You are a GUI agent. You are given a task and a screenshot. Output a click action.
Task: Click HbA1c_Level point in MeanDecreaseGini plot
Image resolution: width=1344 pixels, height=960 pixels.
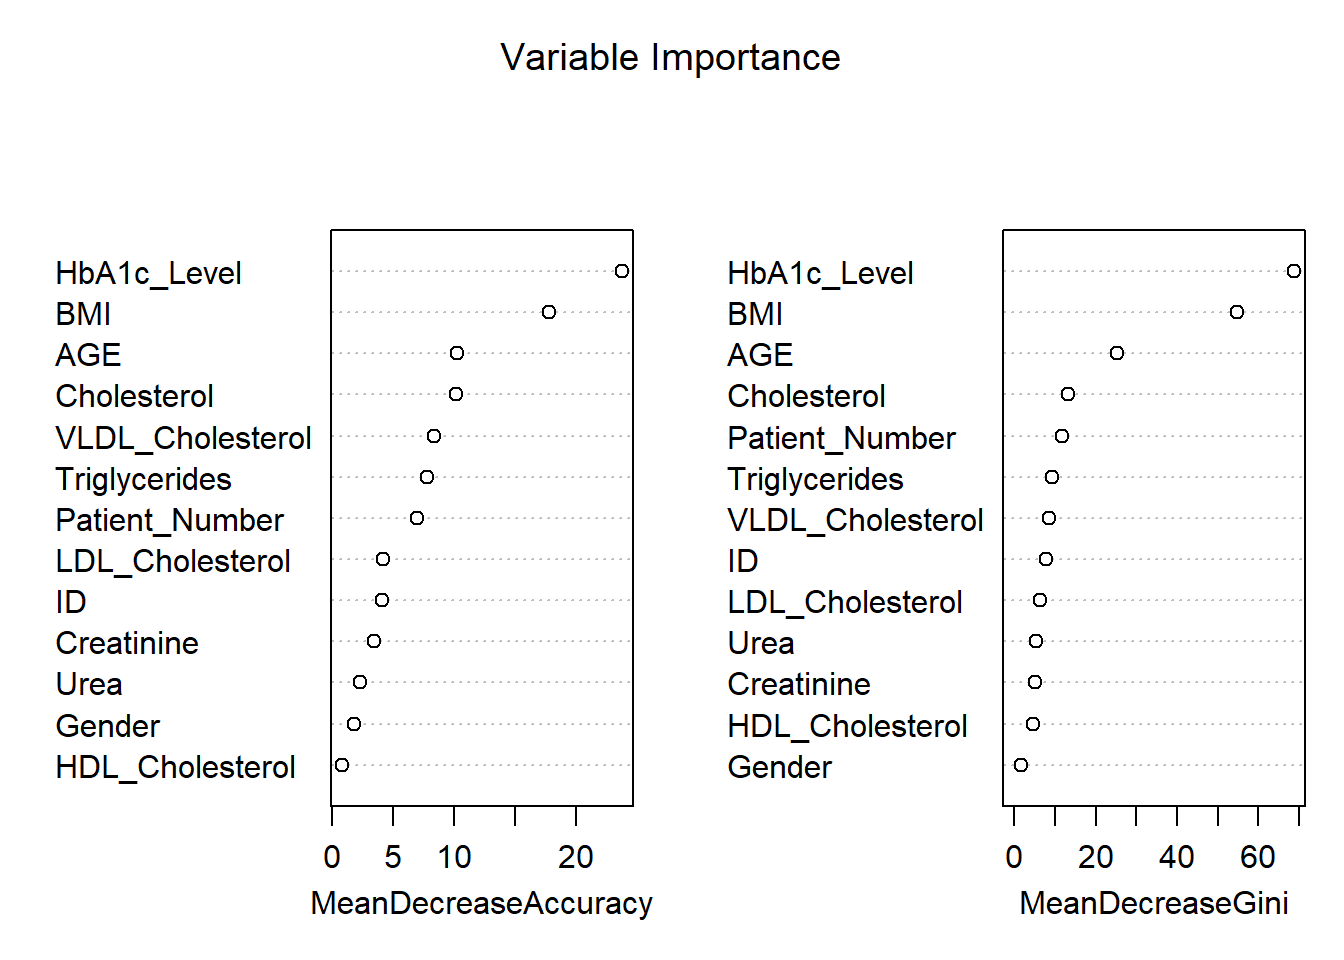click(1294, 271)
